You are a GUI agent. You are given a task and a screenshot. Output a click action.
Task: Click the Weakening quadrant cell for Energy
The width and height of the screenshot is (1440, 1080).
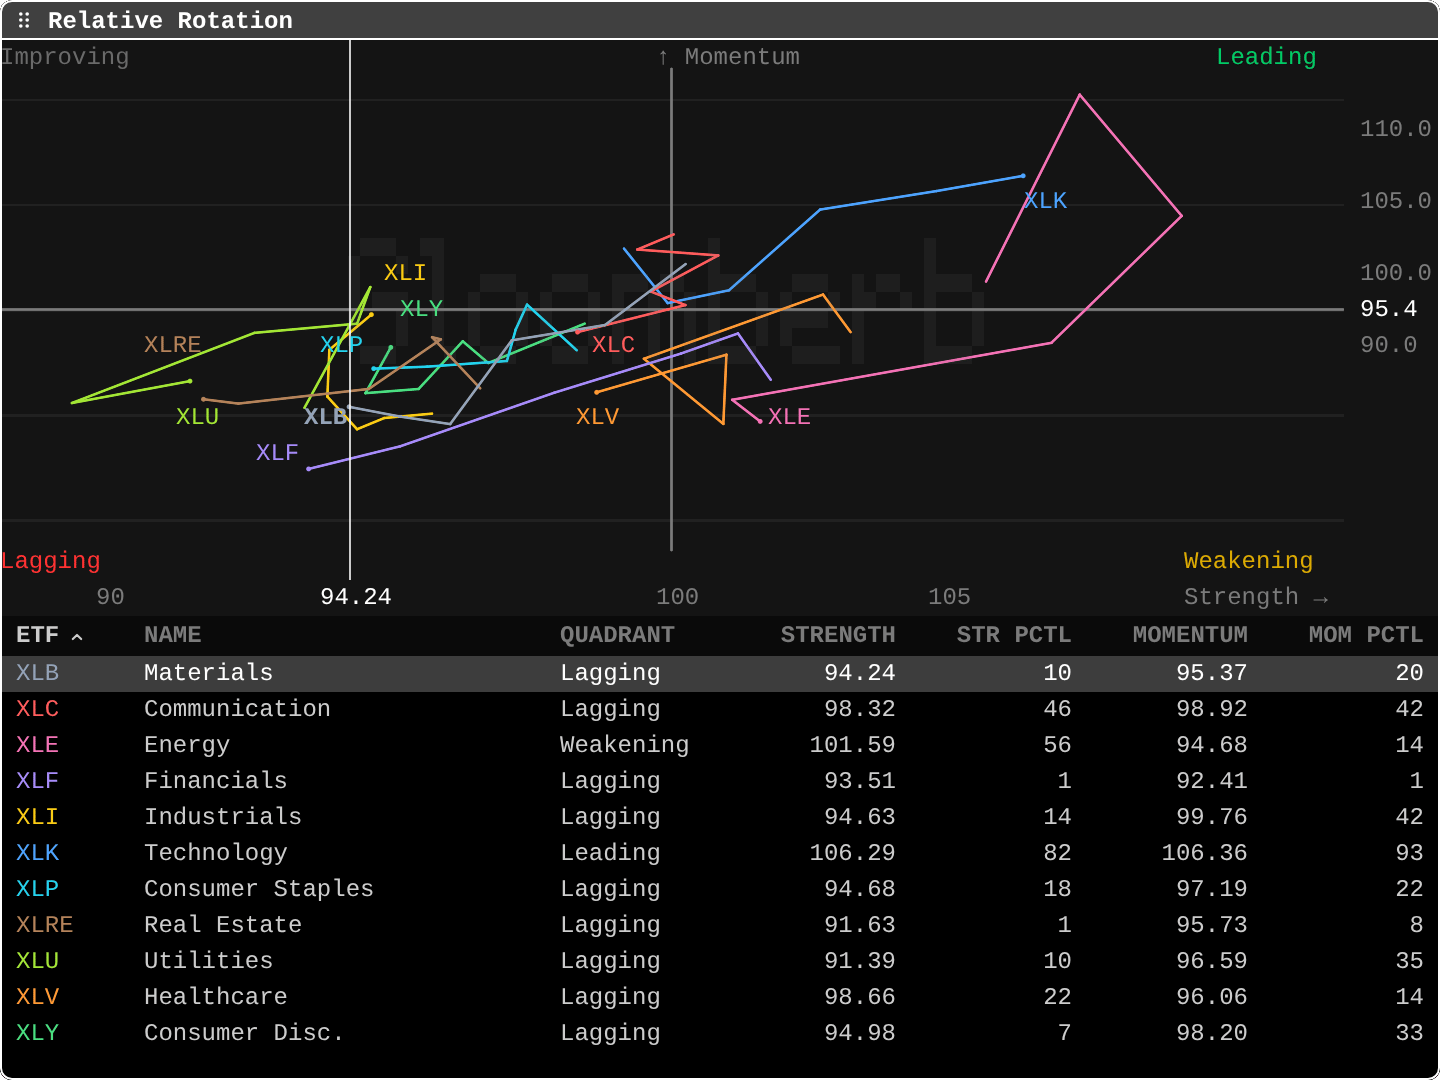point(624,745)
